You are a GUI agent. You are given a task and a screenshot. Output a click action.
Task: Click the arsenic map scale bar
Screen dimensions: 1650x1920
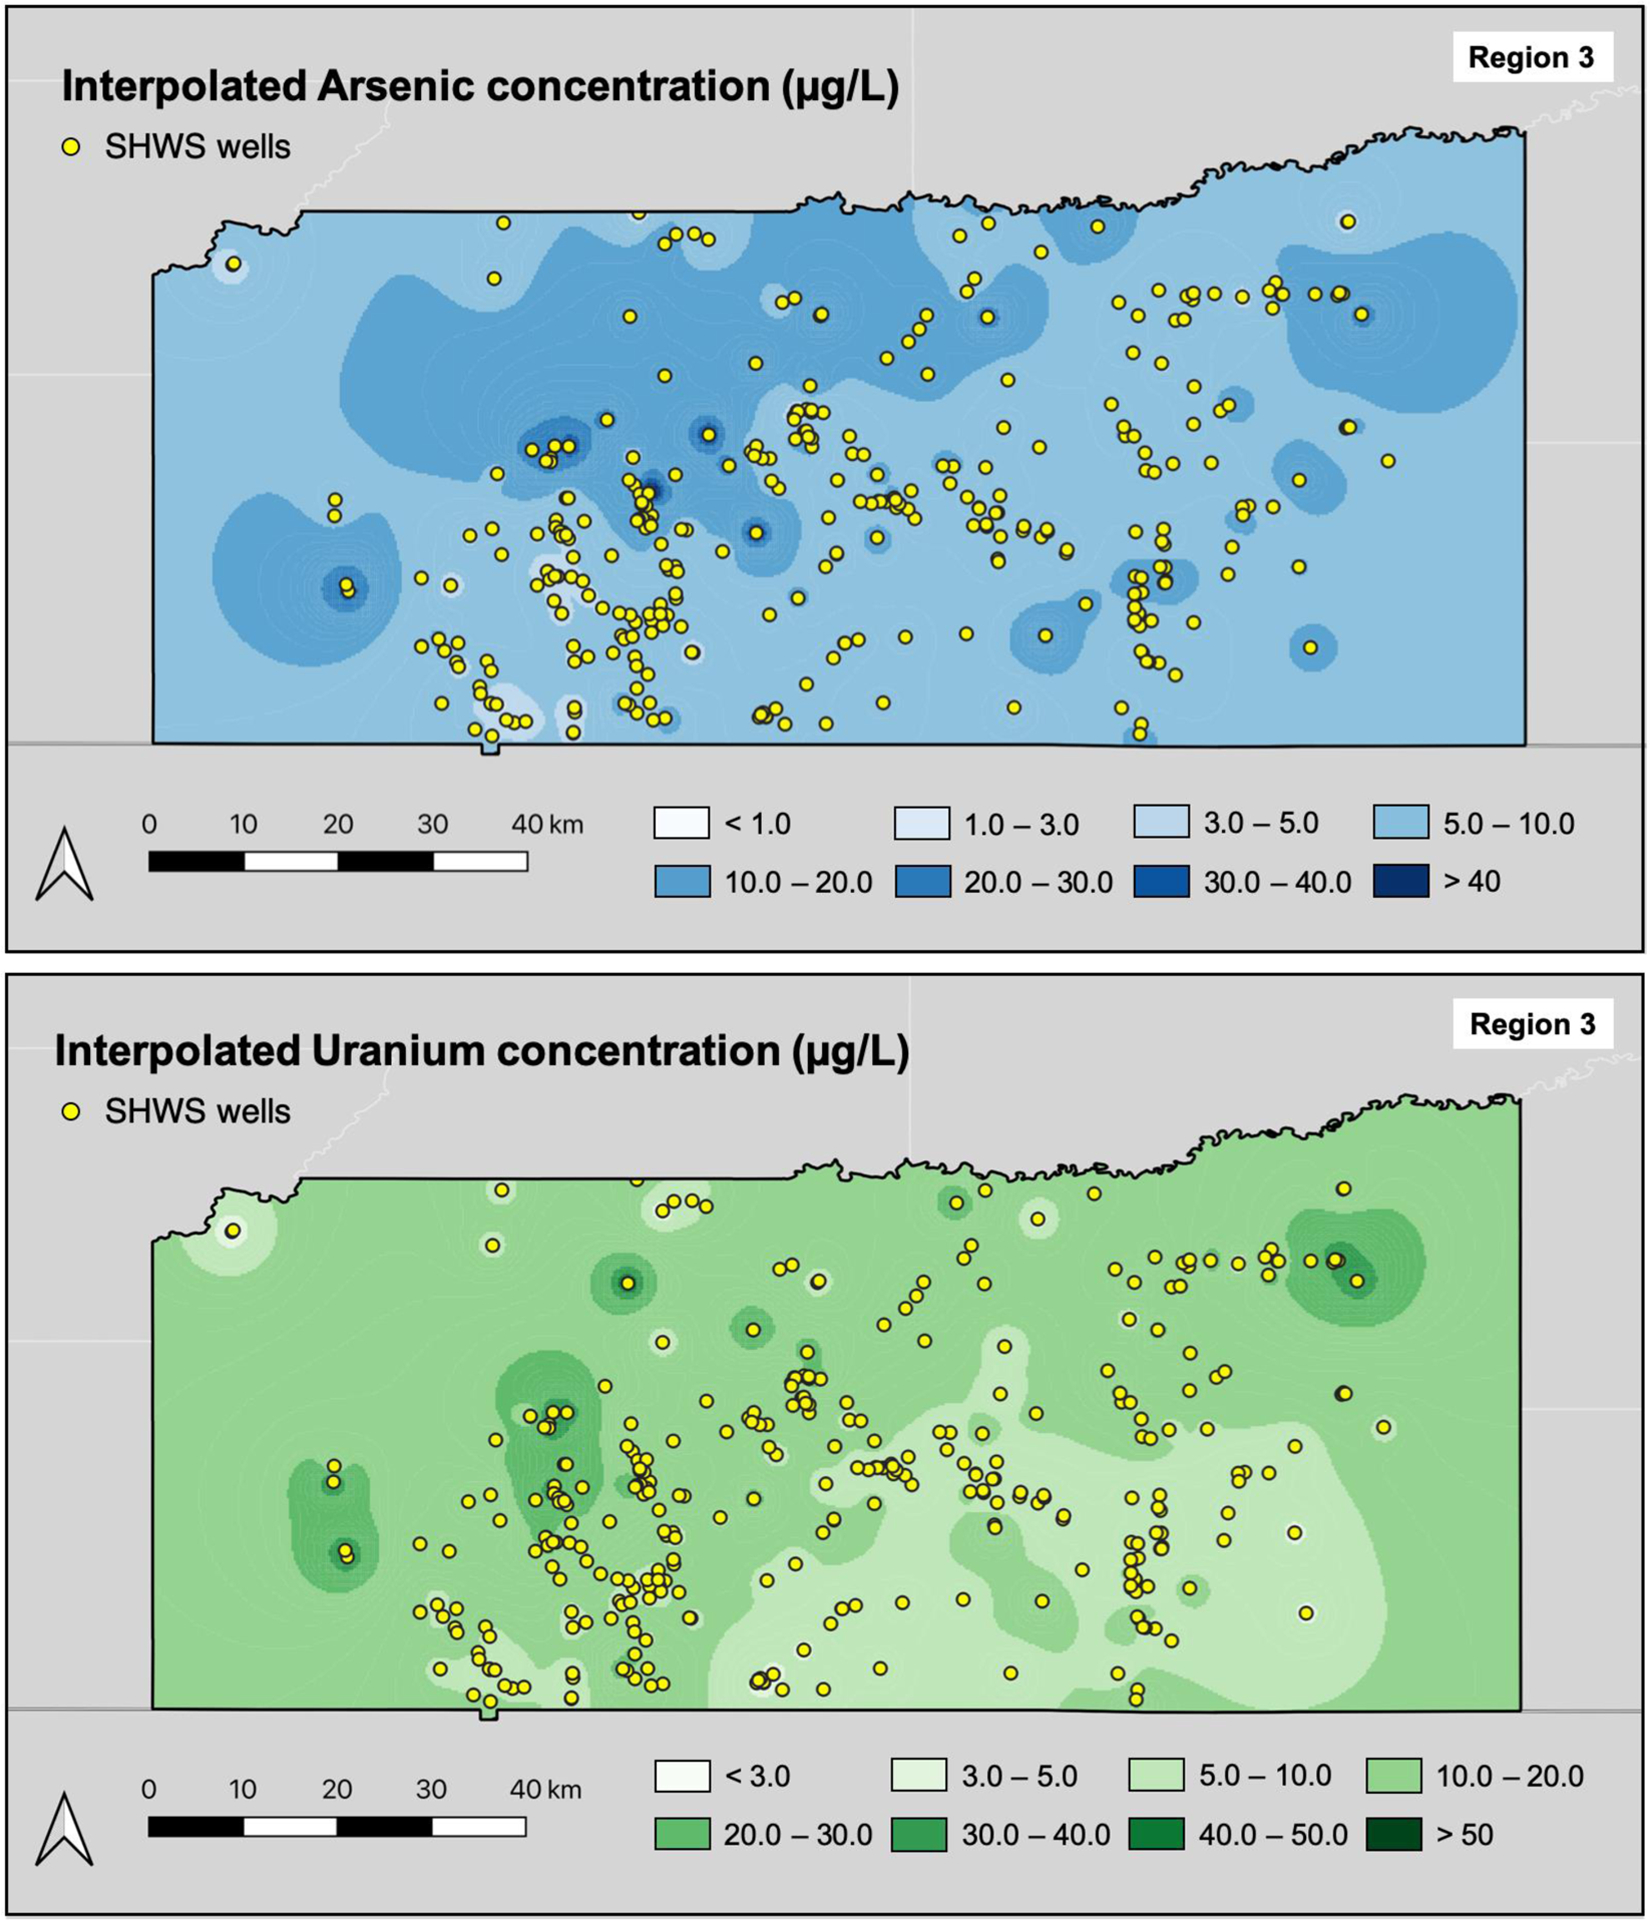[338, 861]
